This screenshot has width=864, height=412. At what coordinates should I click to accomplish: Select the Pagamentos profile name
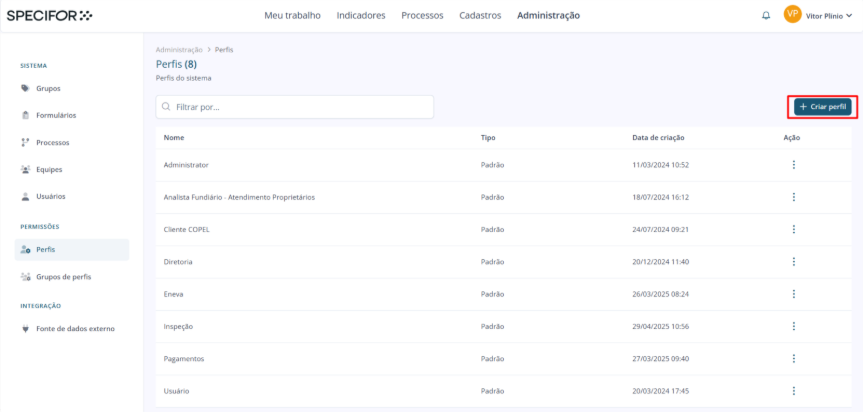pyautogui.click(x=184, y=359)
